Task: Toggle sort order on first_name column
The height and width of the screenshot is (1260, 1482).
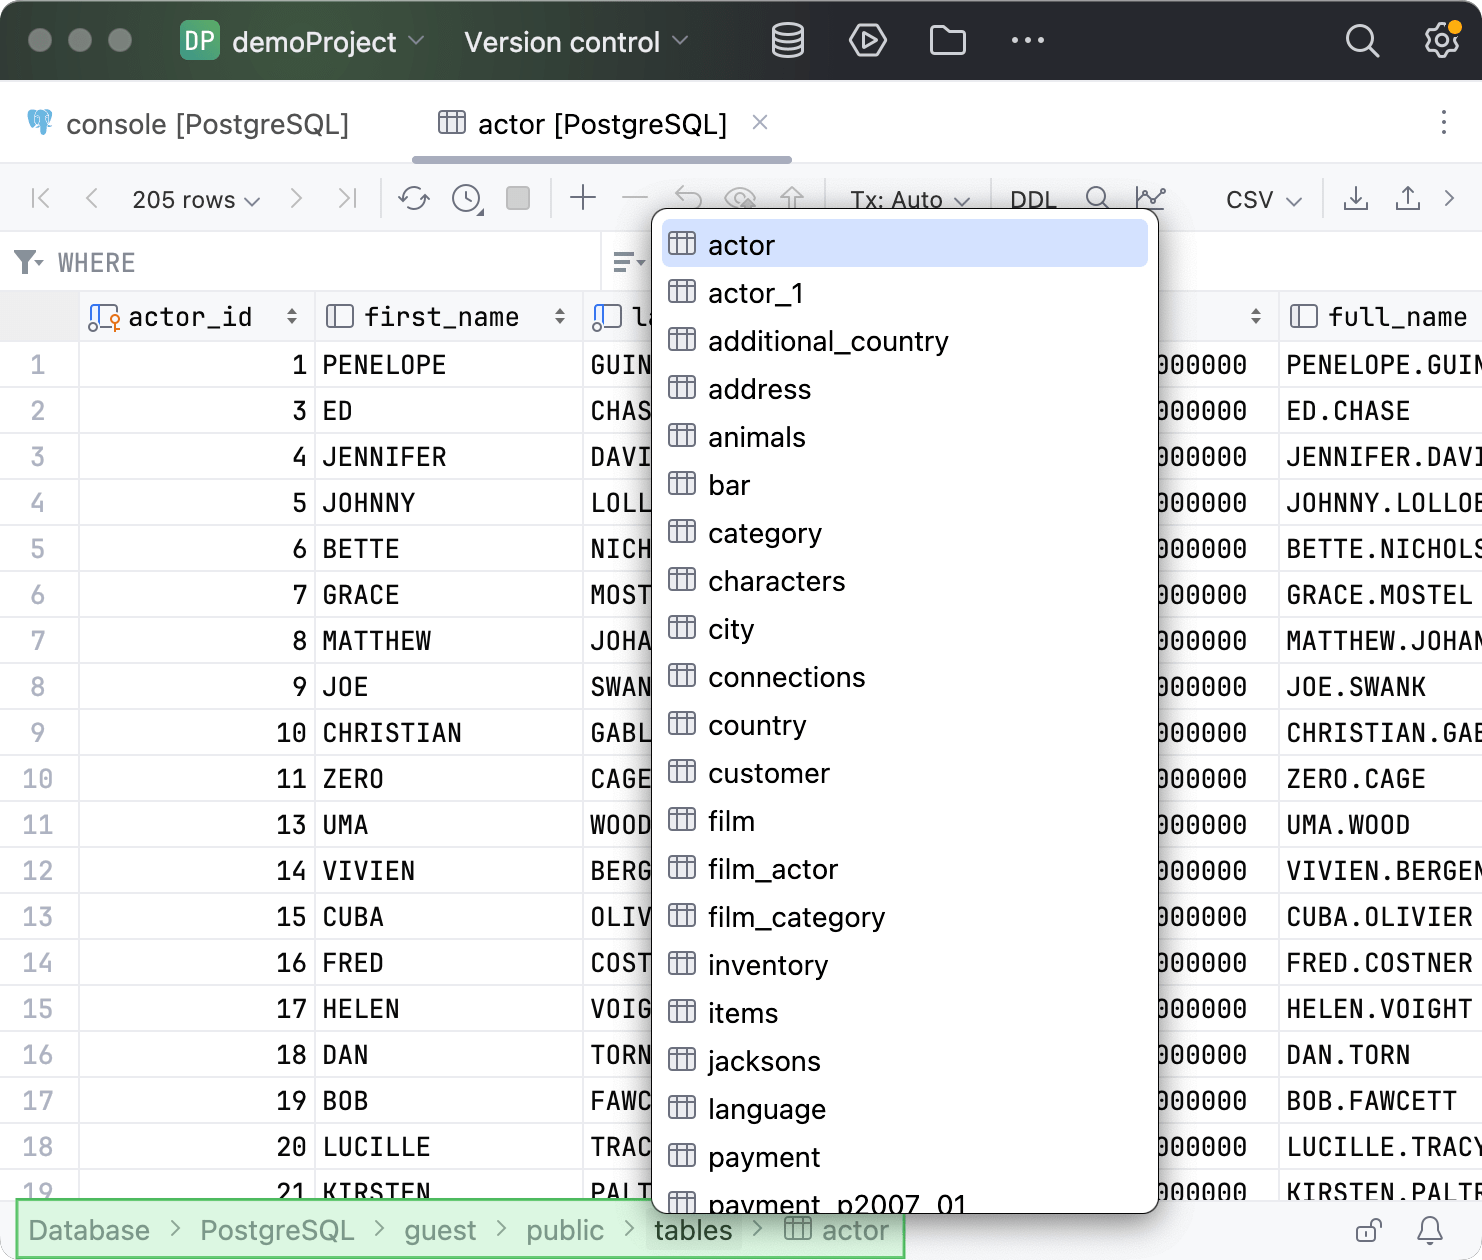Action: click(560, 317)
